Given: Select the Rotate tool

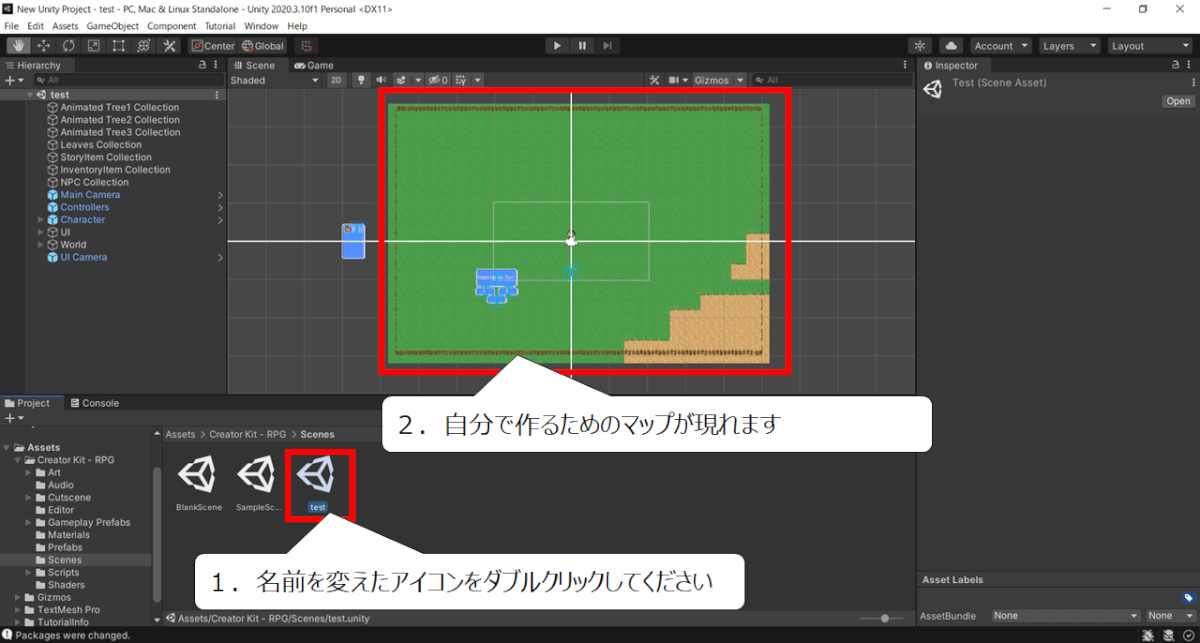Looking at the screenshot, I should coord(69,46).
